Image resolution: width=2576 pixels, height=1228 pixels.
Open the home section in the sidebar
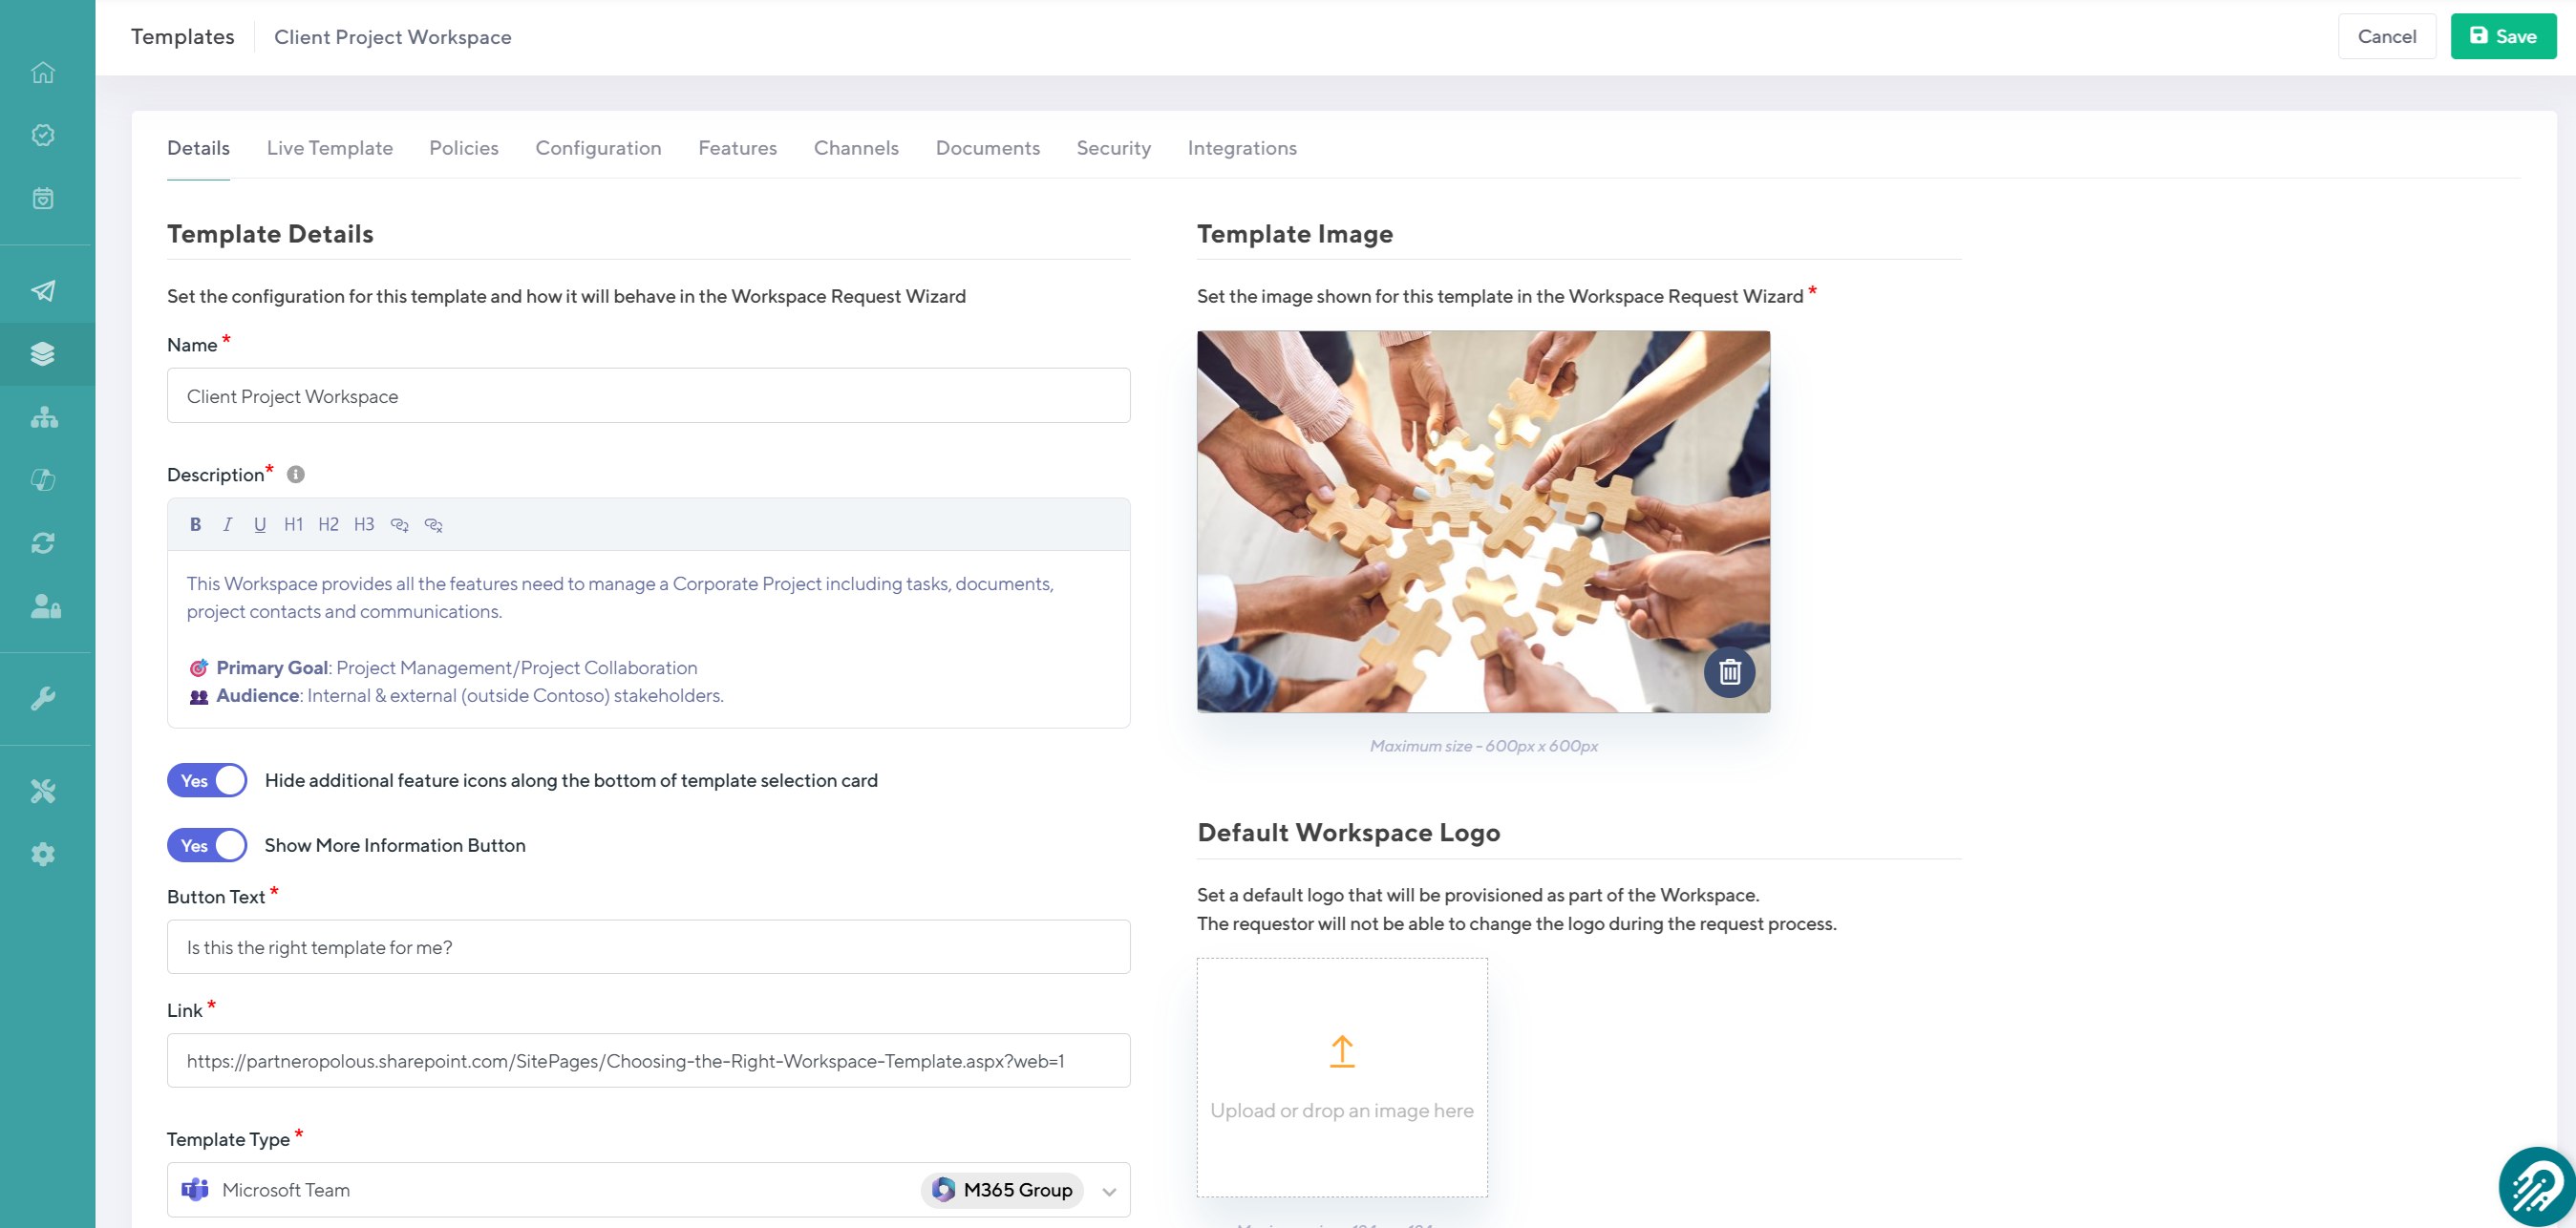tap(43, 72)
